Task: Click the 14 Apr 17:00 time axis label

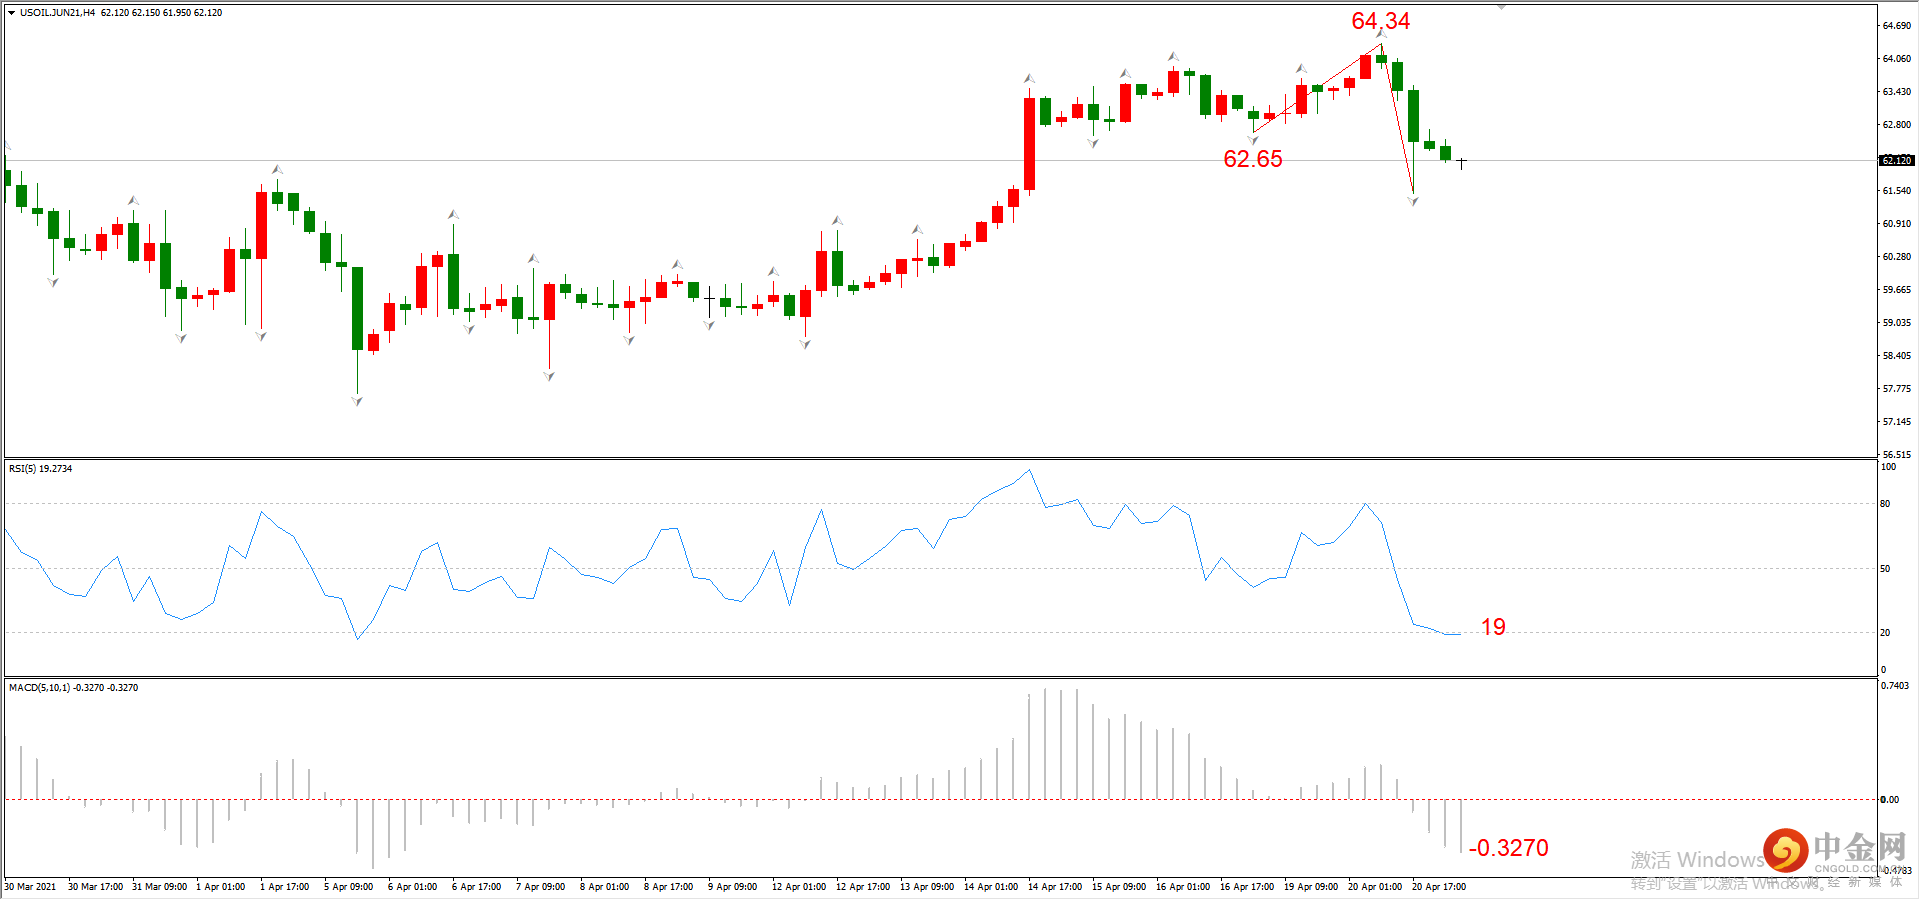Action: pos(1054,887)
